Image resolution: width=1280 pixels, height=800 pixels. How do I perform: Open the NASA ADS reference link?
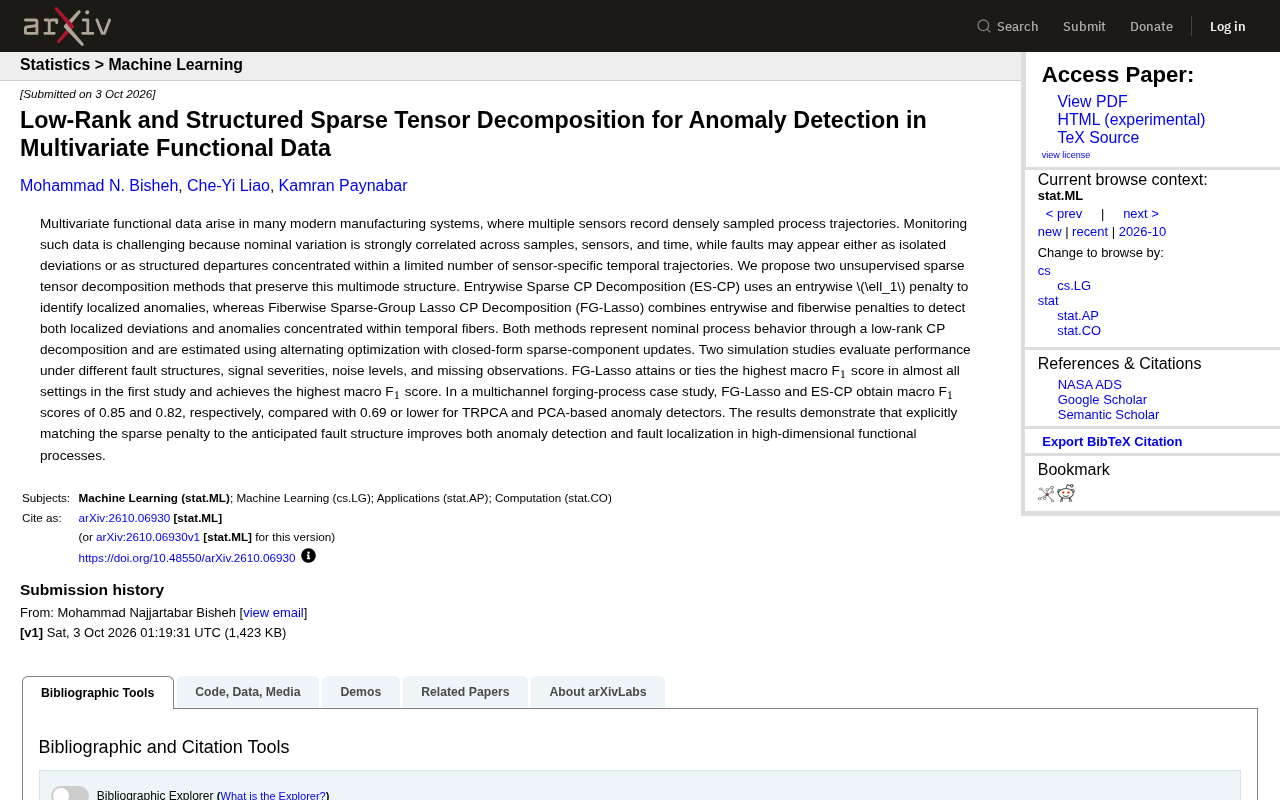click(1090, 385)
